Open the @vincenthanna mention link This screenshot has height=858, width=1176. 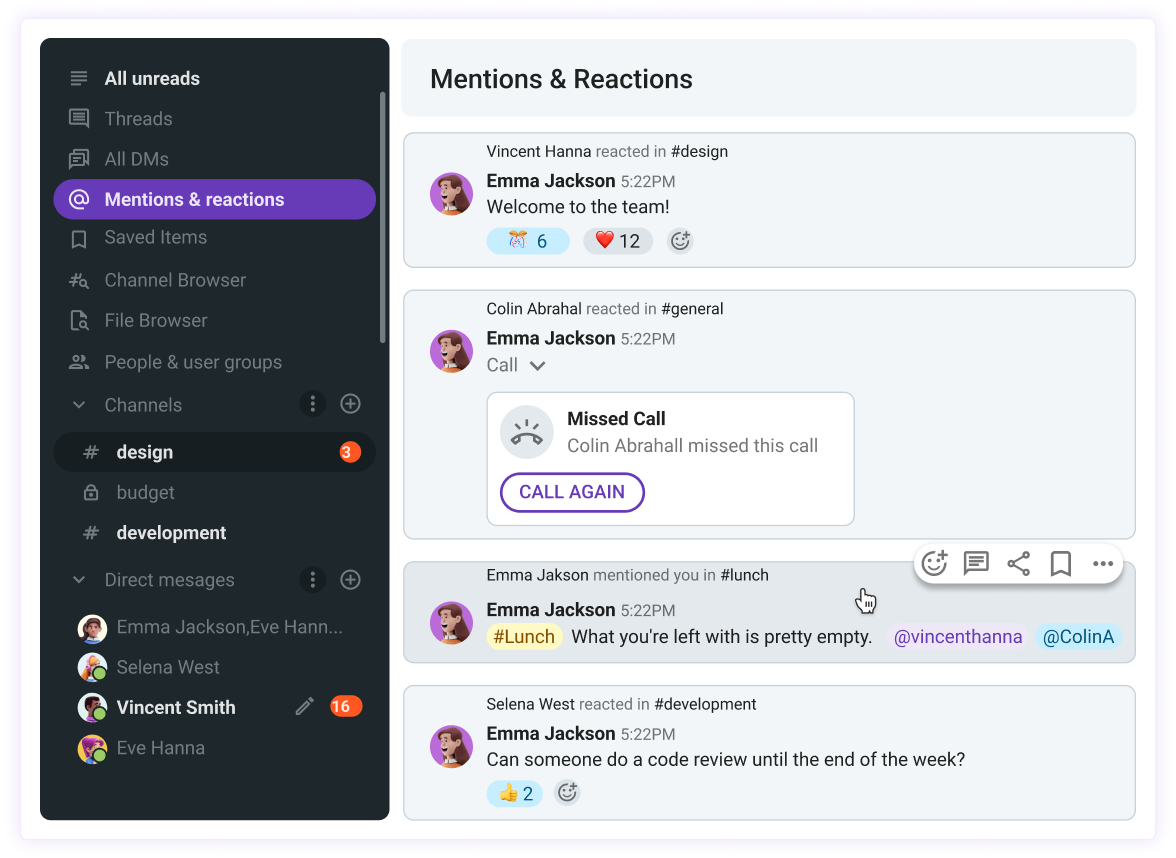click(x=957, y=637)
